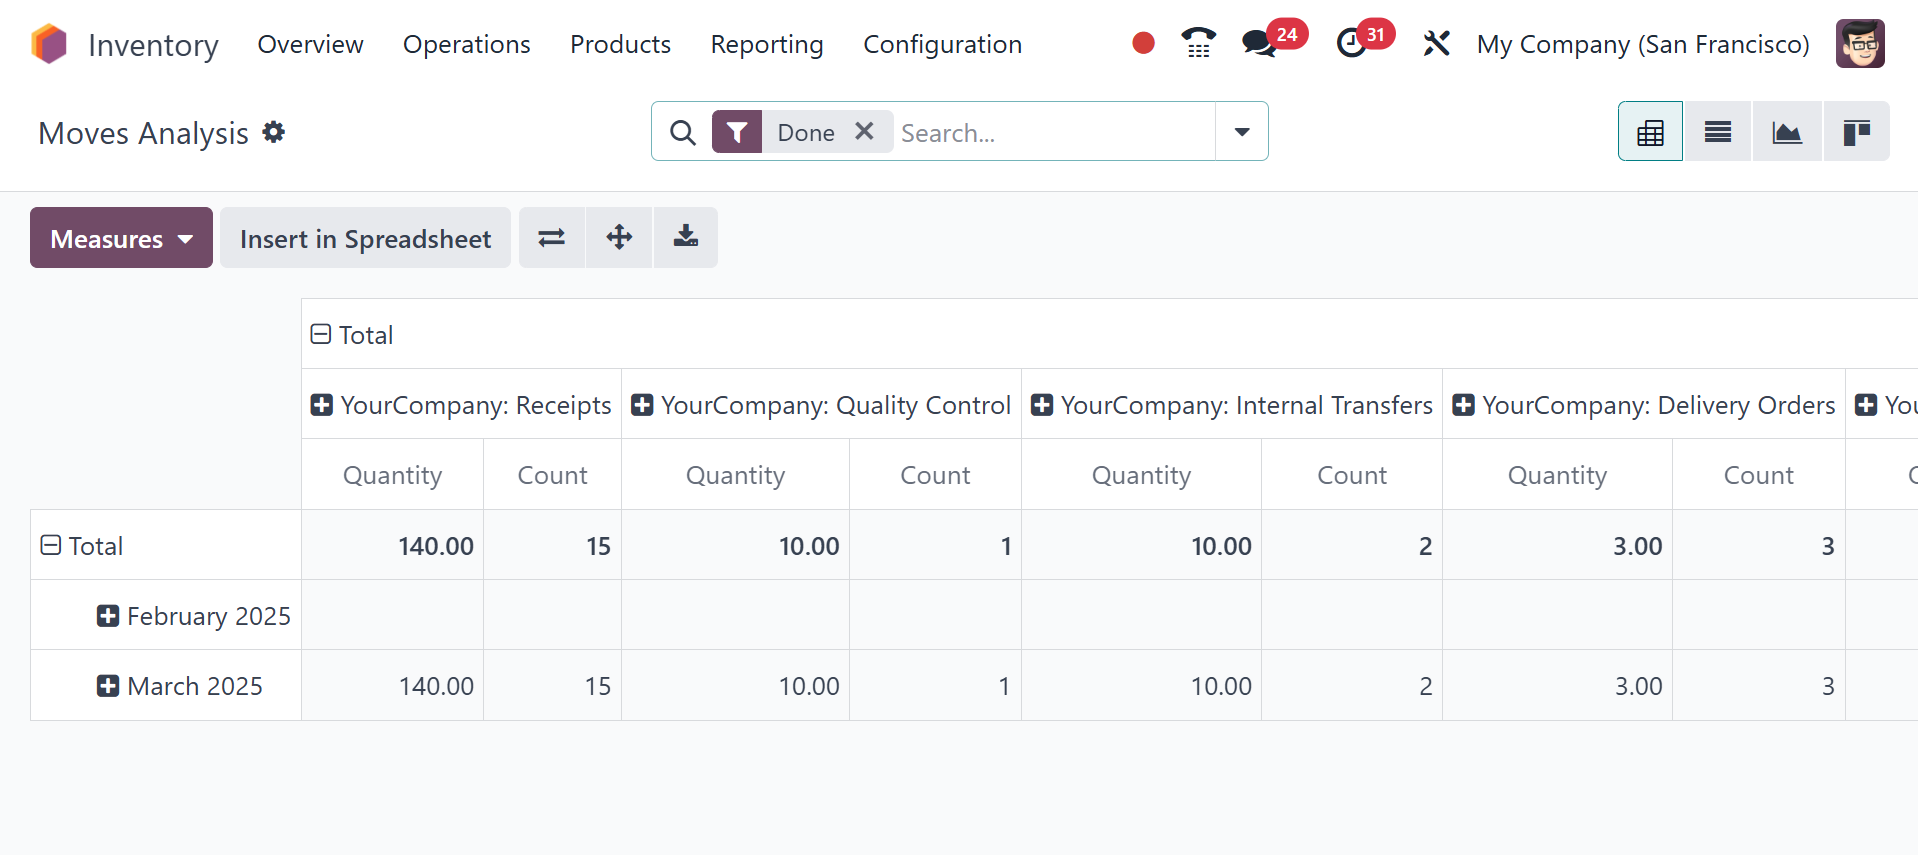Click the flip axis icon

(551, 238)
